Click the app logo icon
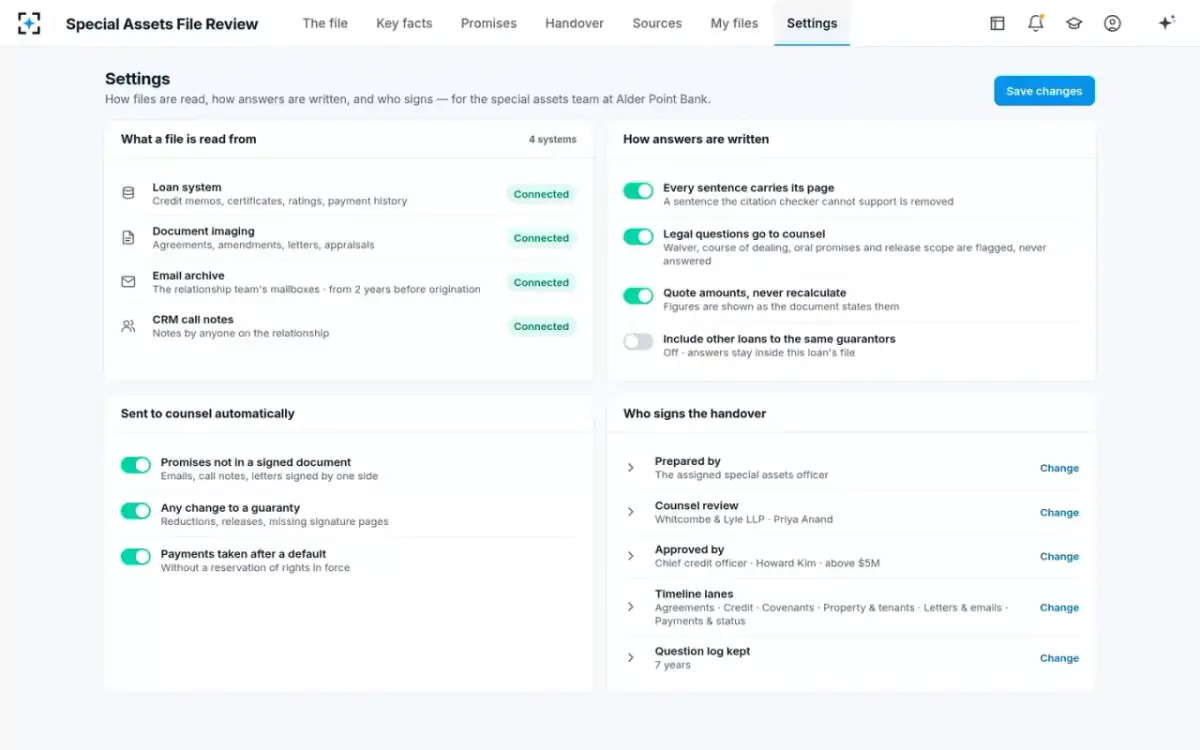 29,23
